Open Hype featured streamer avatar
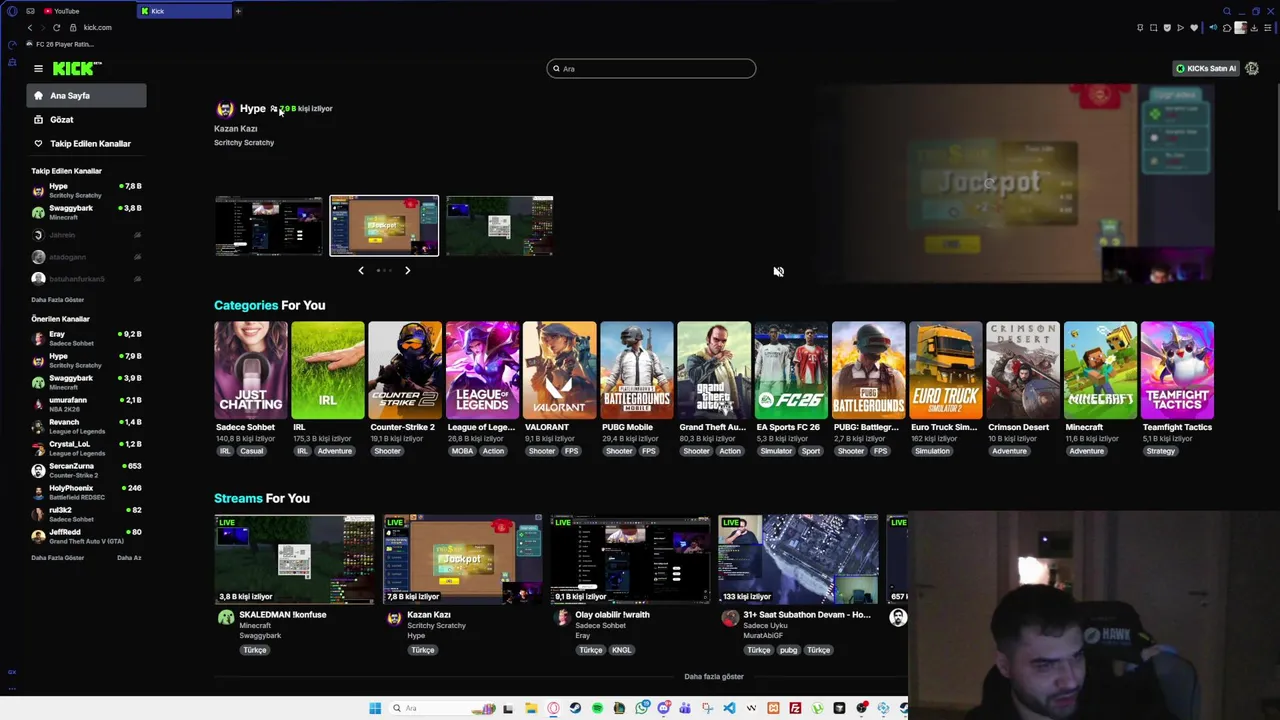 click(x=225, y=109)
